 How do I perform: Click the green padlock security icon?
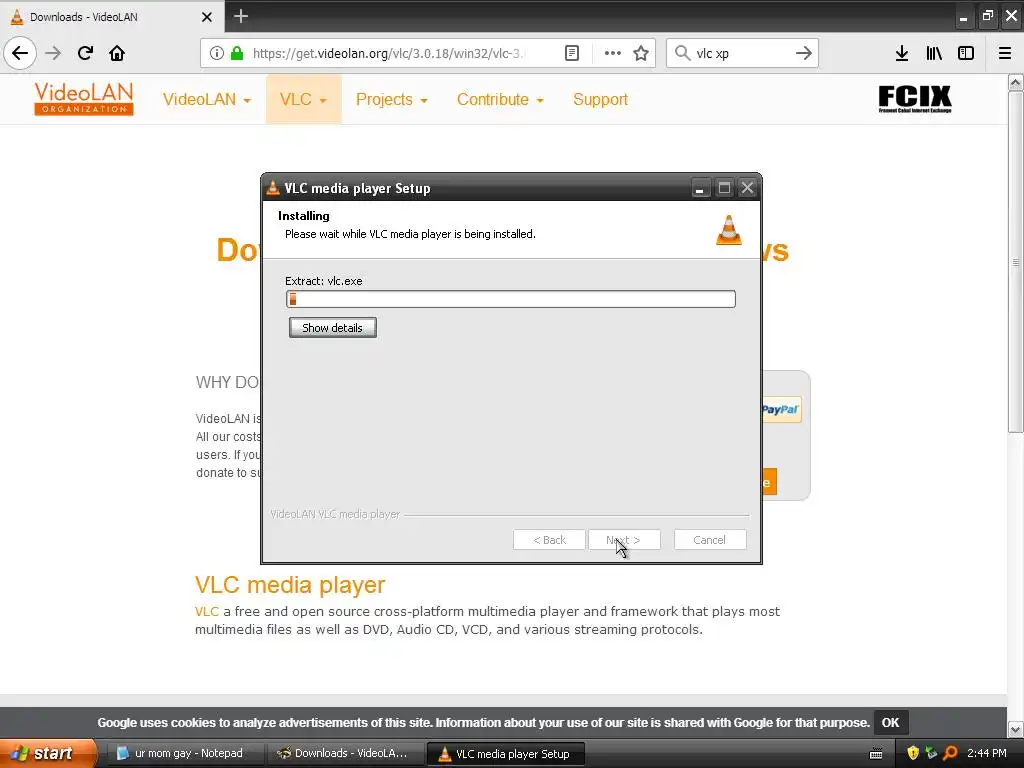(x=237, y=53)
